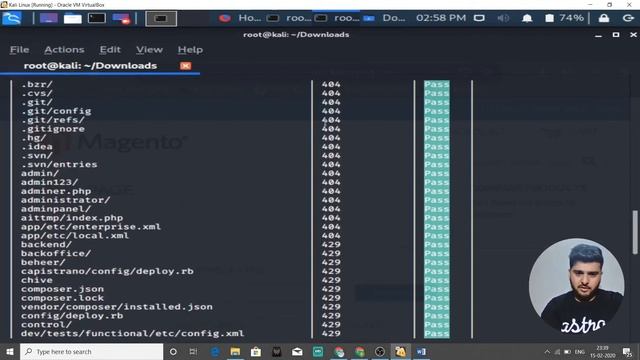Click the logout icon at panel end
The height and width of the screenshot is (360, 640).
tap(628, 18)
